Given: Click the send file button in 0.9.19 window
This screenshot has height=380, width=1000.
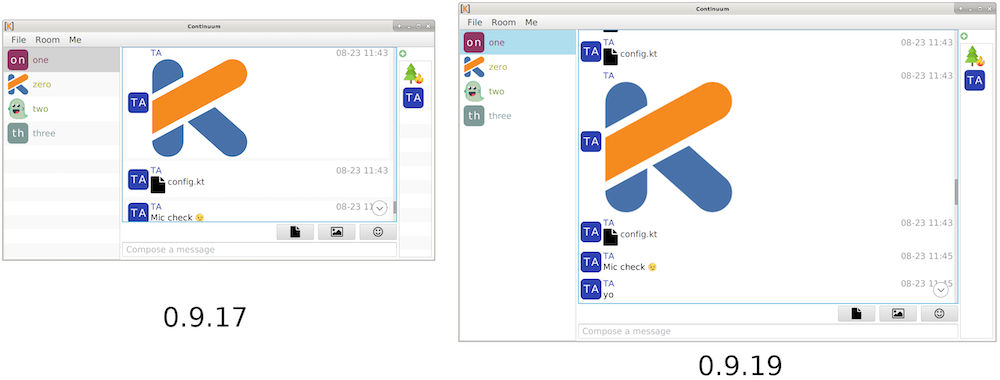Looking at the screenshot, I should pyautogui.click(x=857, y=313).
